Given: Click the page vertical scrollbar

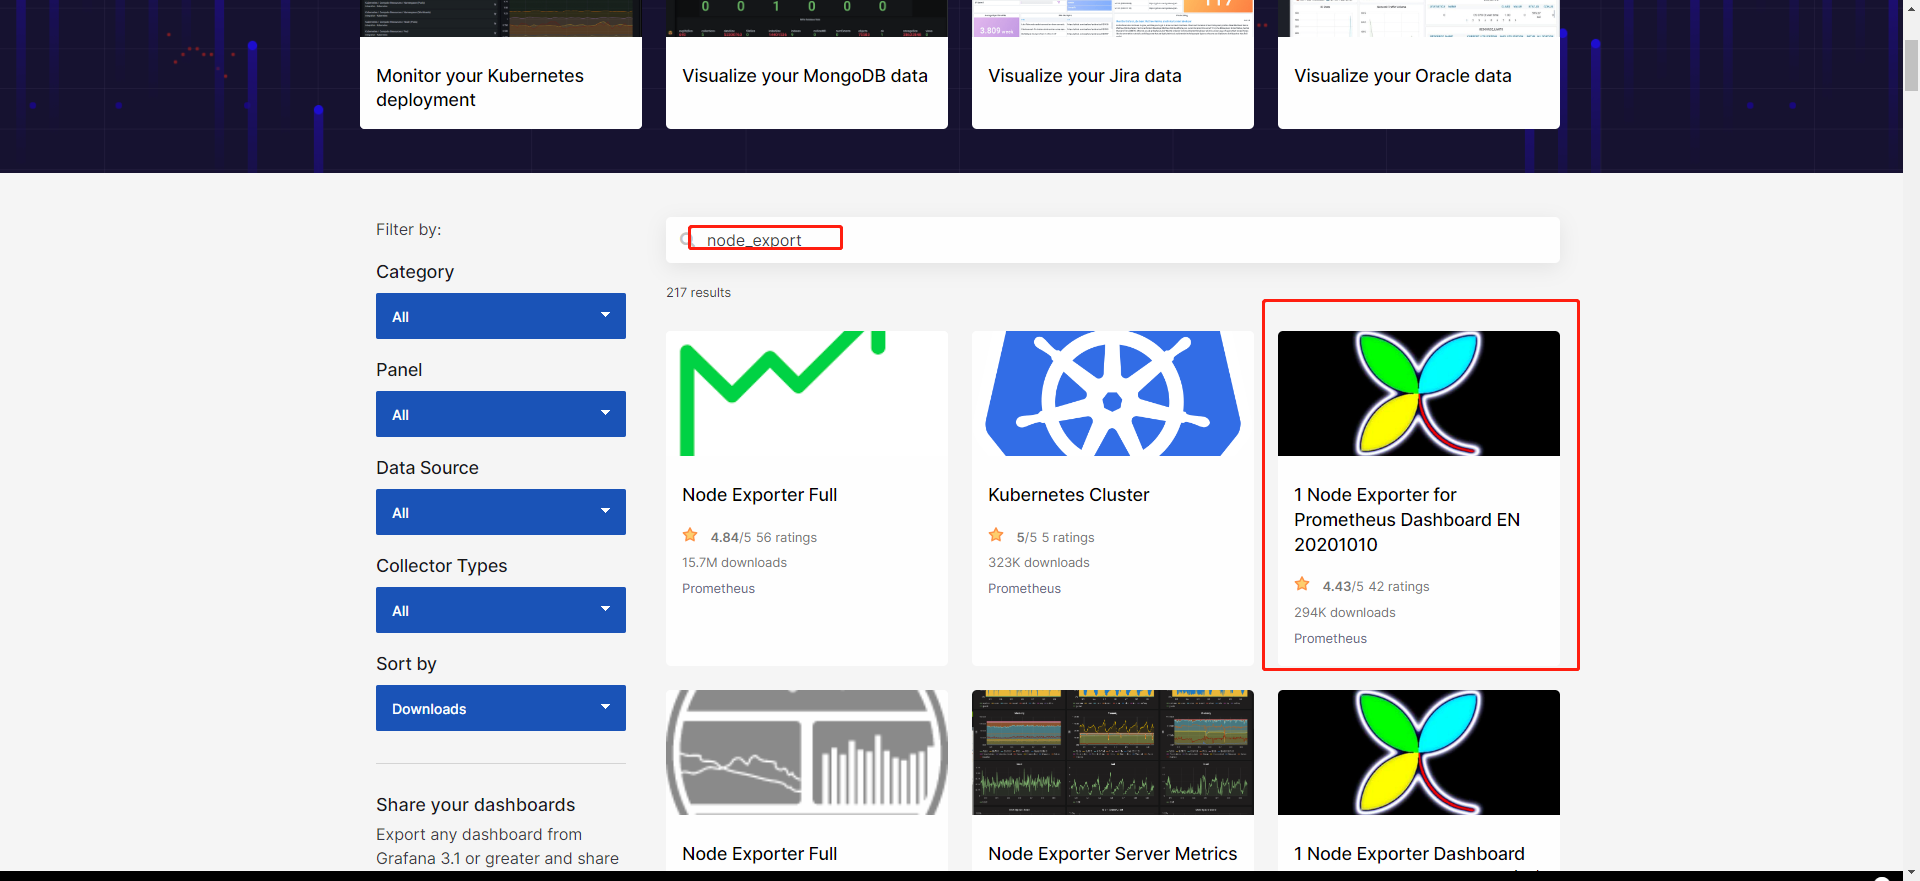Looking at the screenshot, I should point(1911,440).
